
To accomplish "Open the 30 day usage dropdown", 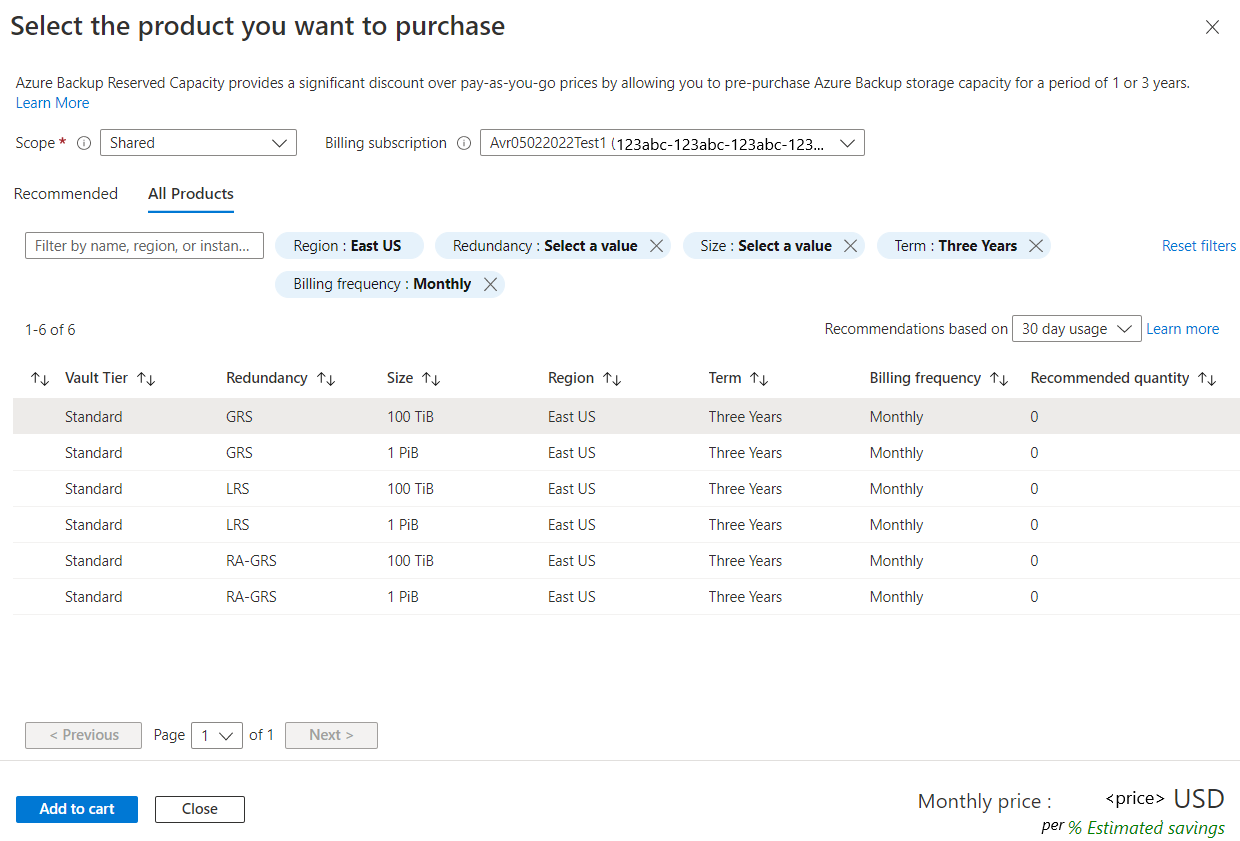I will tap(1077, 329).
